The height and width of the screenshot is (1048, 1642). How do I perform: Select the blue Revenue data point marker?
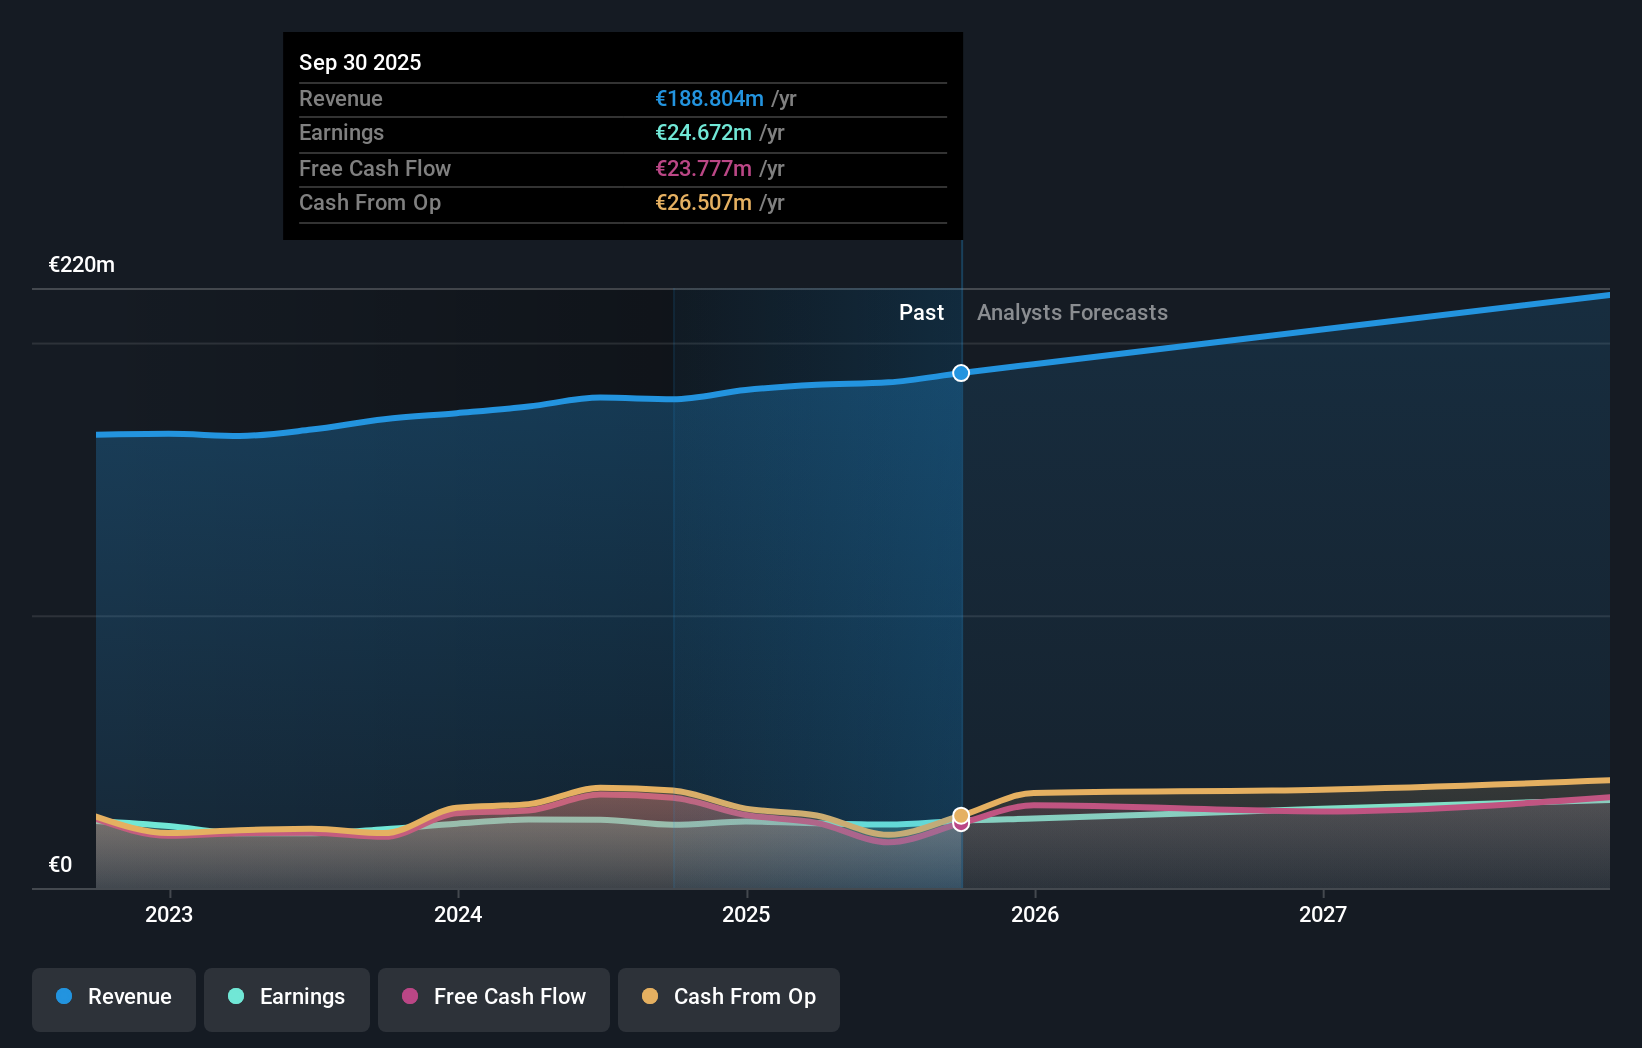[960, 373]
